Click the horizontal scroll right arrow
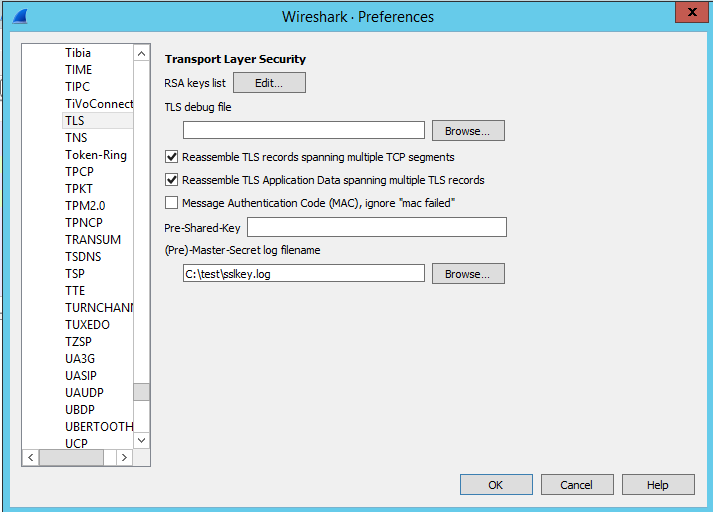The width and height of the screenshot is (713, 512). 124,457
